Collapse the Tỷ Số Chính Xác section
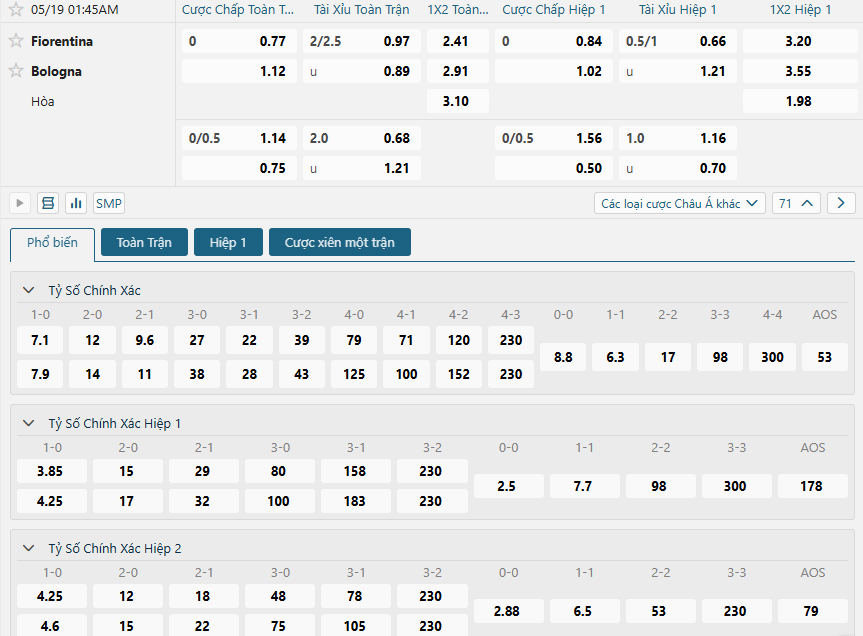 click(29, 290)
